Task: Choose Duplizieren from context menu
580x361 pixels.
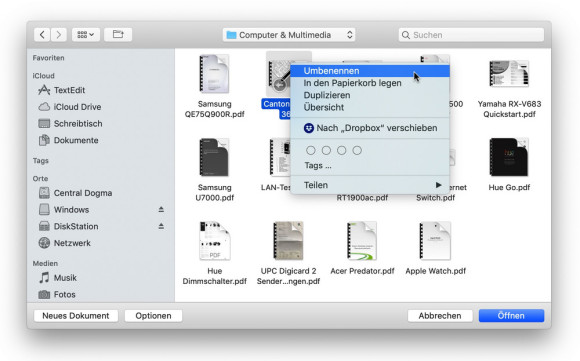Action: (370, 95)
